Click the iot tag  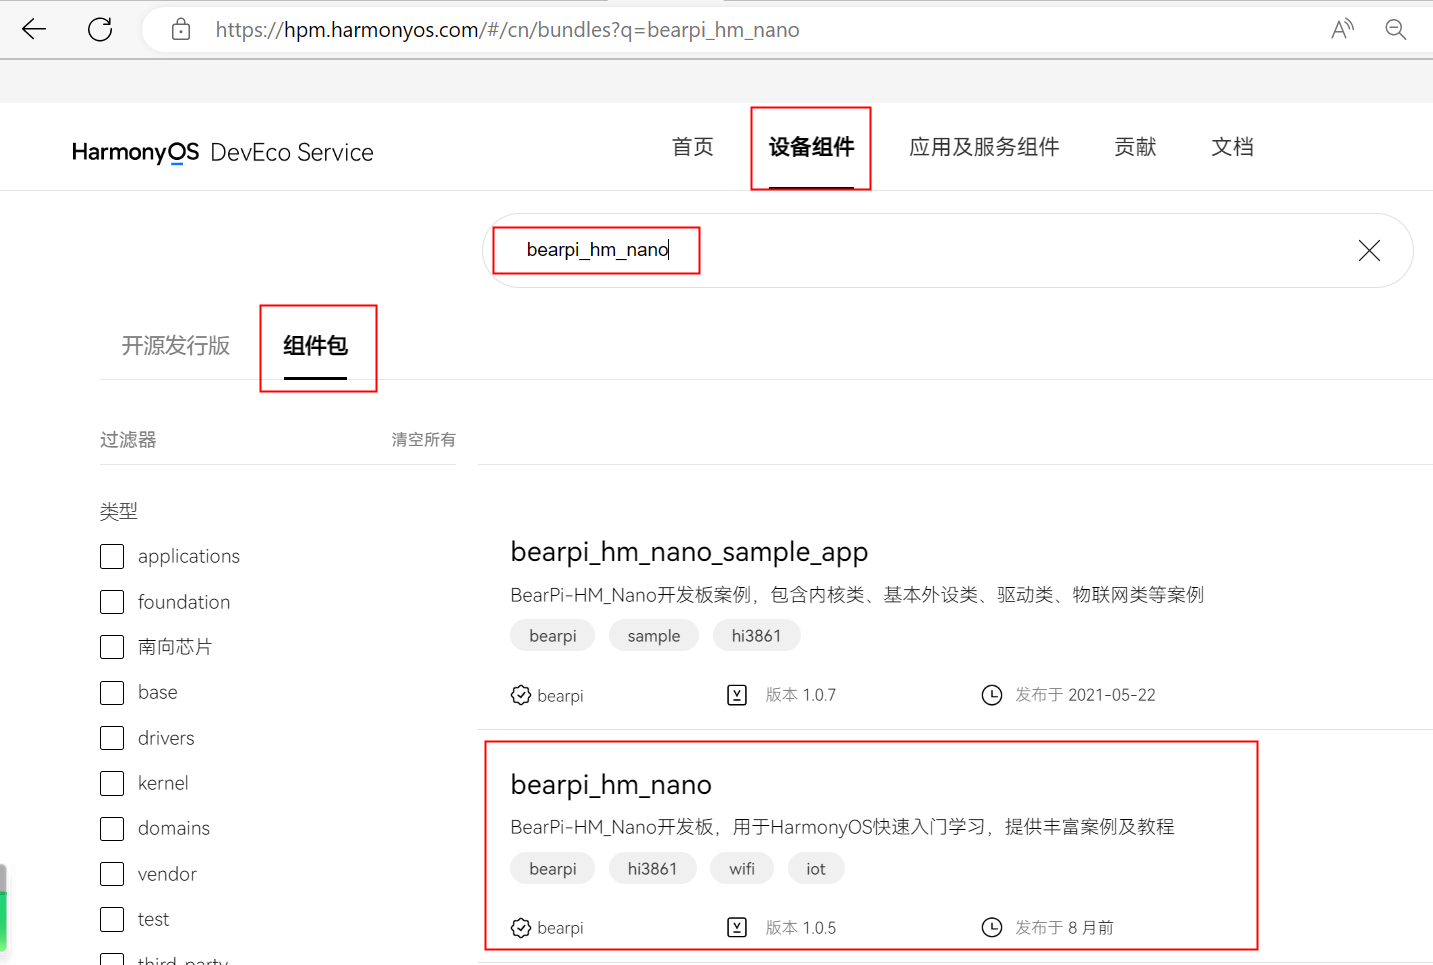point(816,869)
